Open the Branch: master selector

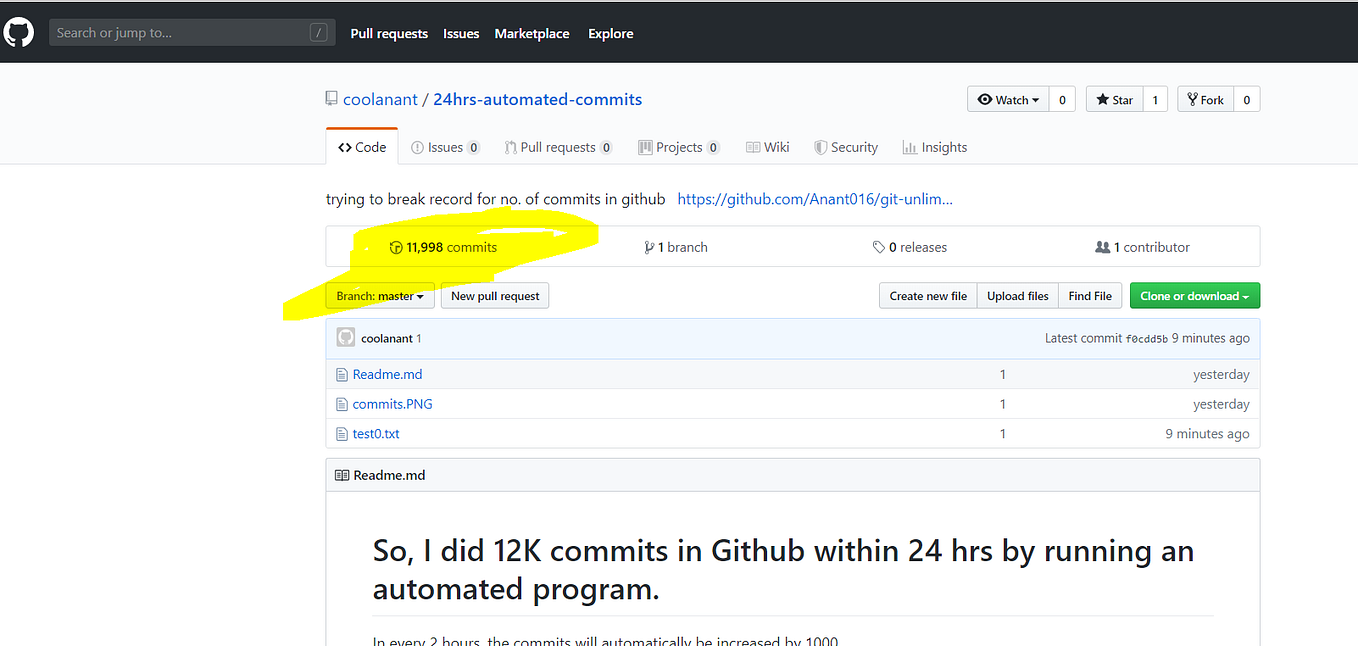coord(380,295)
